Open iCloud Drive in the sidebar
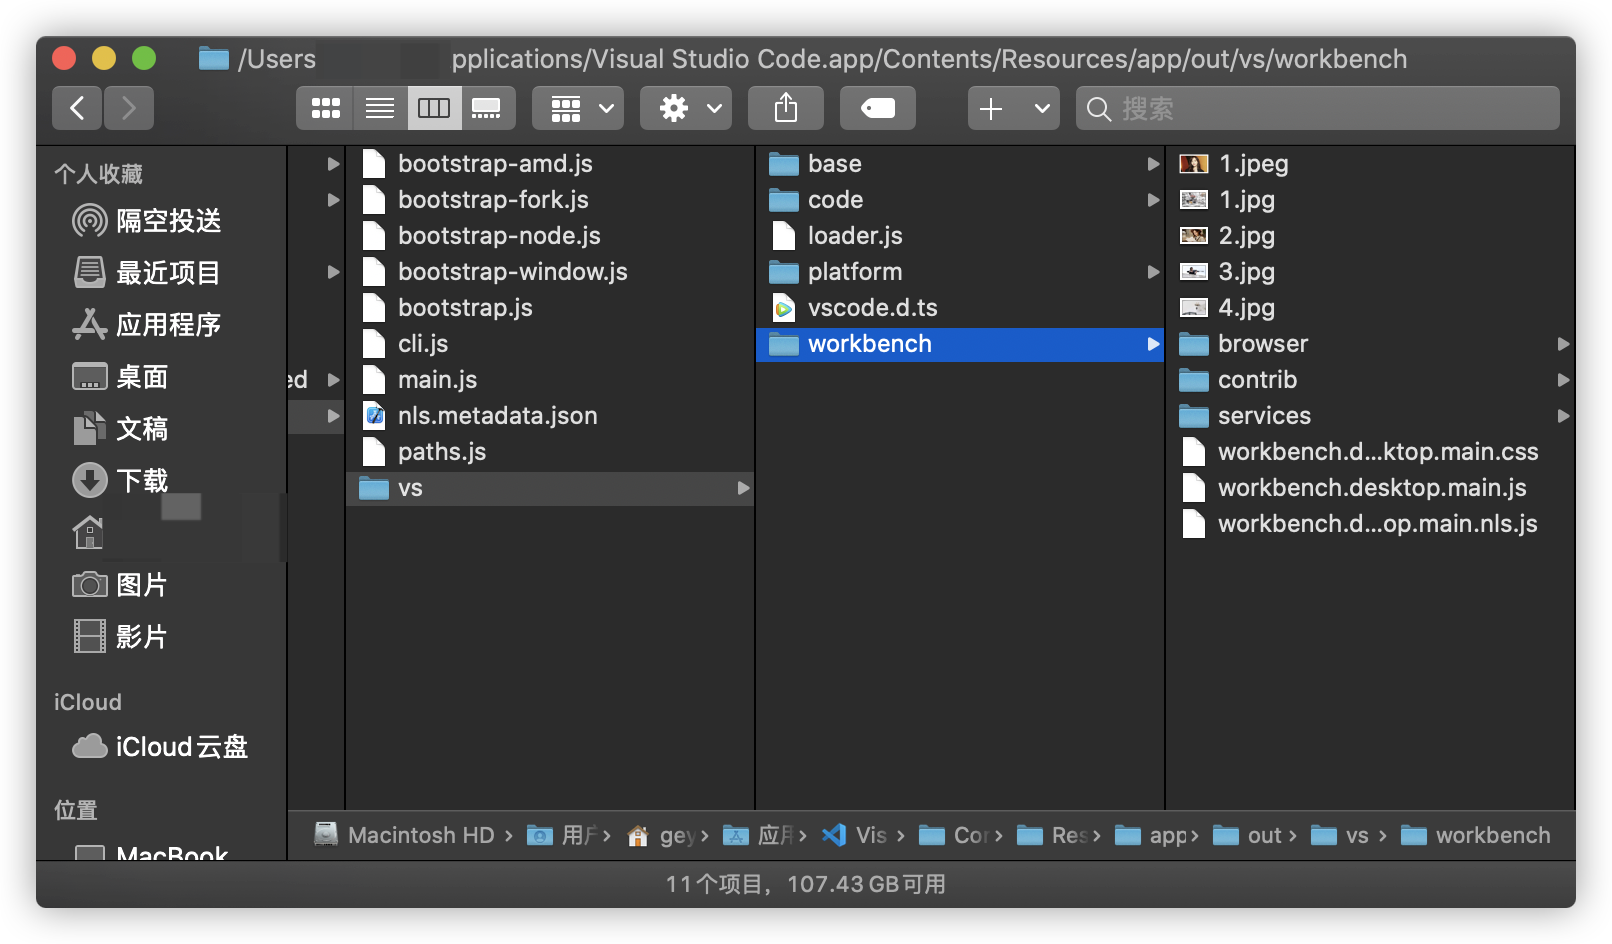1612x944 pixels. click(x=160, y=747)
